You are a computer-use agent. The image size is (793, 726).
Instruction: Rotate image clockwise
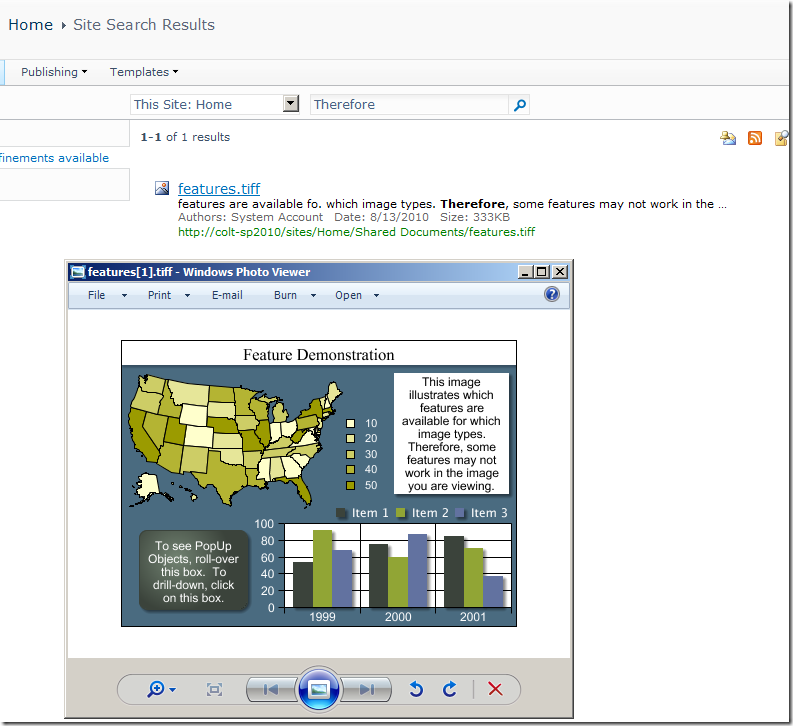tap(450, 689)
